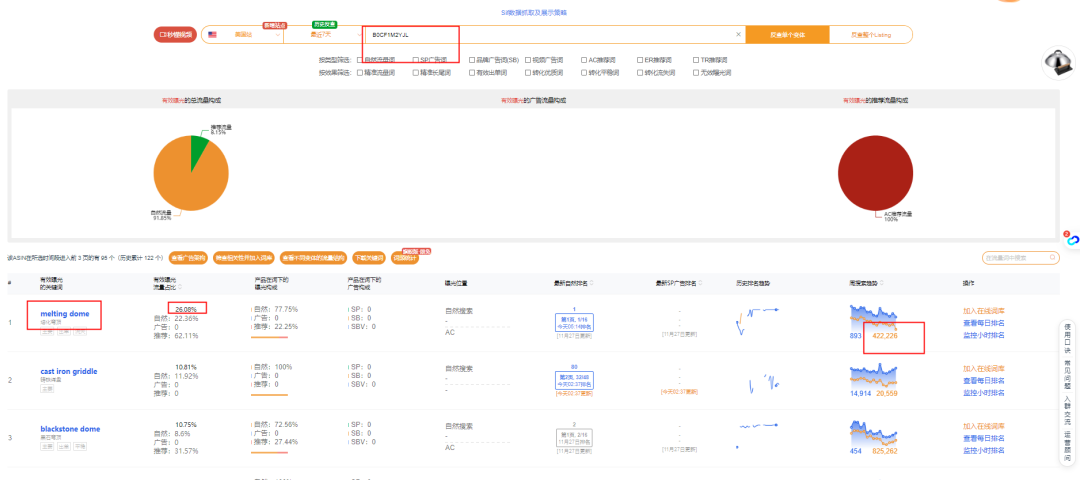Click search volume 825,262 for blackstone dome

point(884,450)
